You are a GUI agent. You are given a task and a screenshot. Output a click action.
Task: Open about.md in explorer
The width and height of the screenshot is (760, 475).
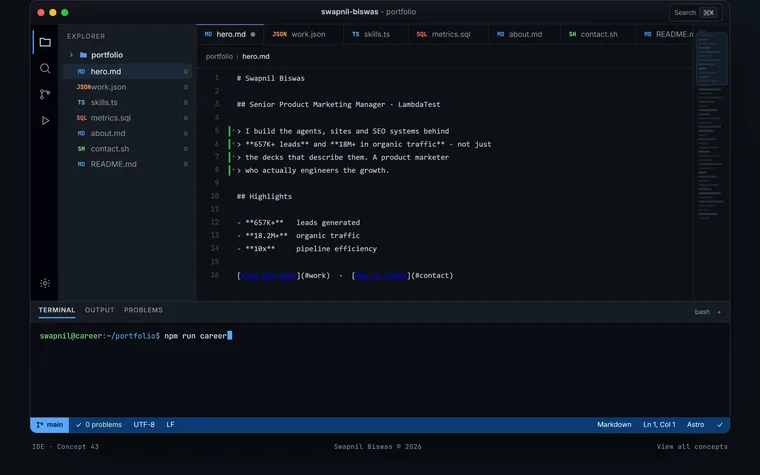coord(127,133)
